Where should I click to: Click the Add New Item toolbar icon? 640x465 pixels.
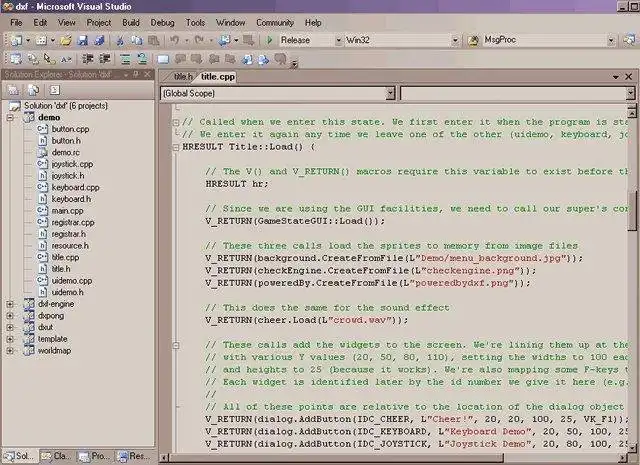41,40
